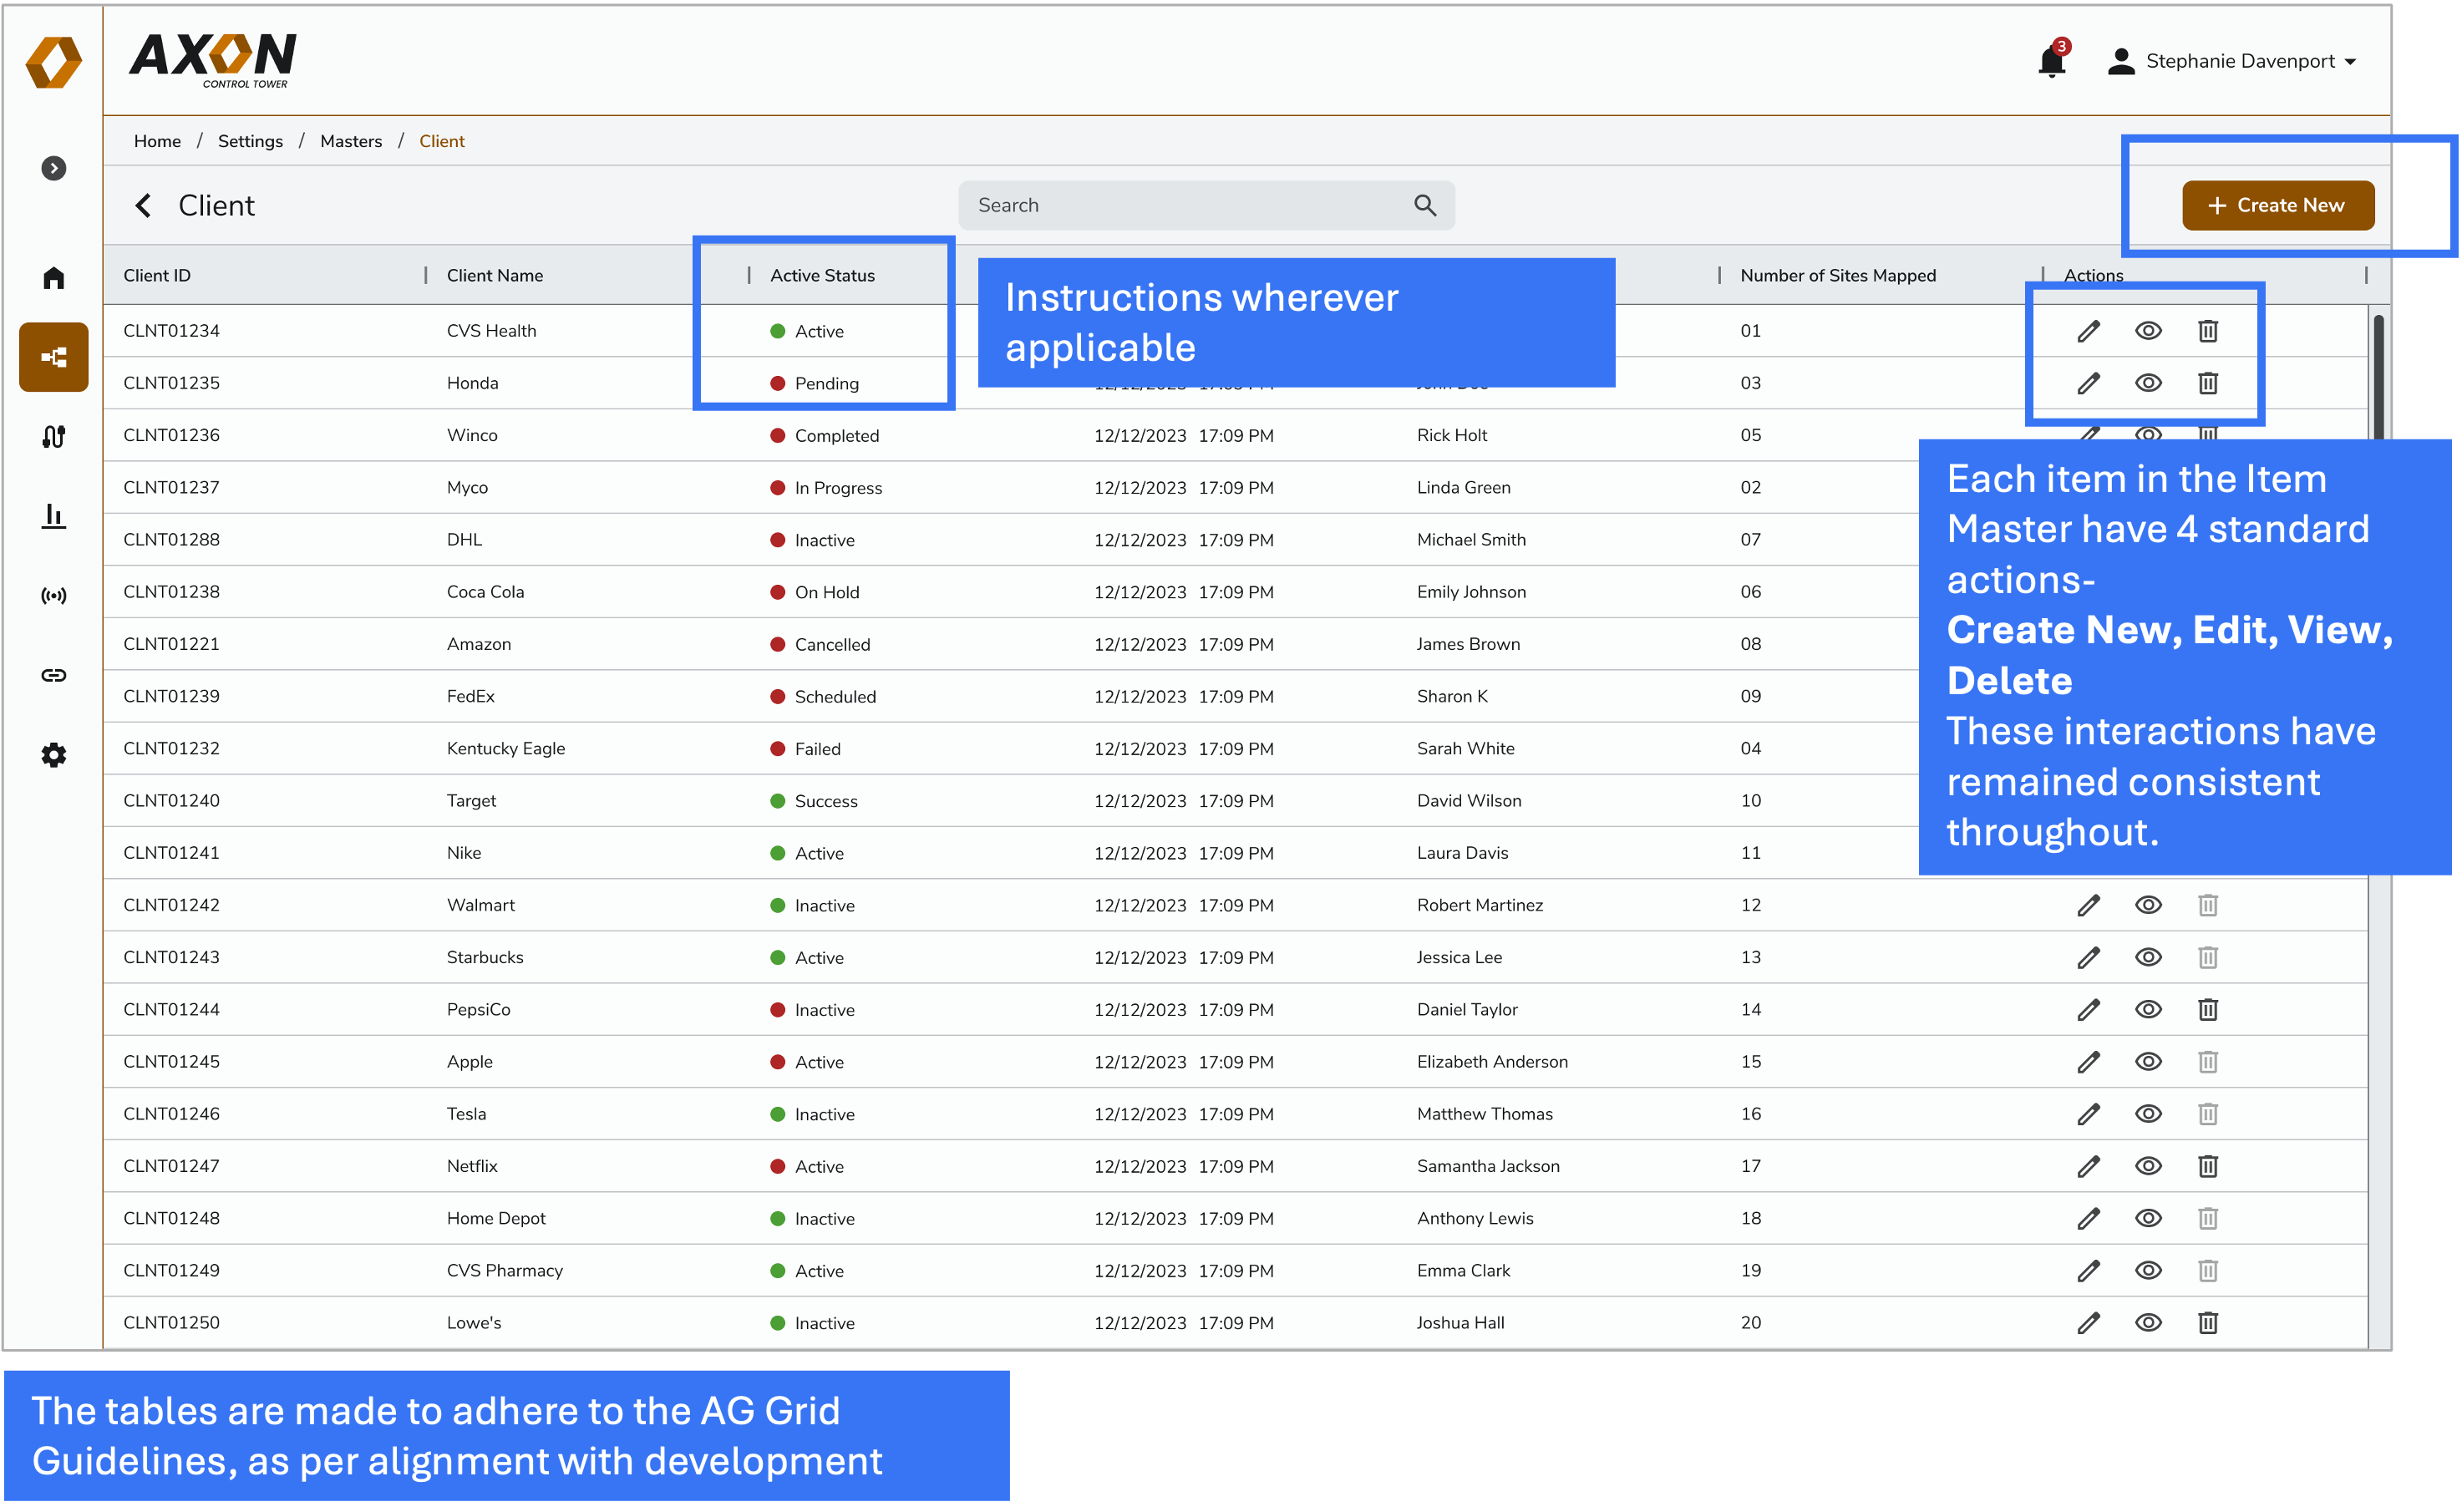Open Stephanie Davenport user dropdown
The width and height of the screenshot is (2462, 1512).
2232,61
